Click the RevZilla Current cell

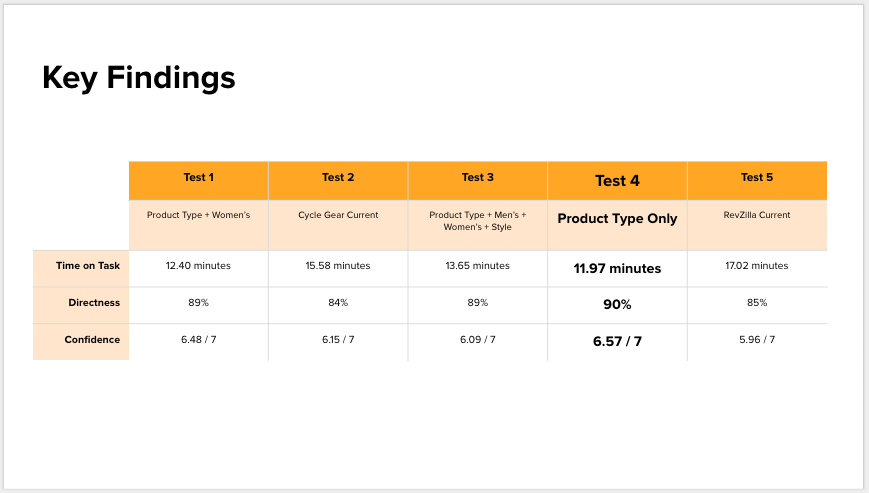[757, 215]
